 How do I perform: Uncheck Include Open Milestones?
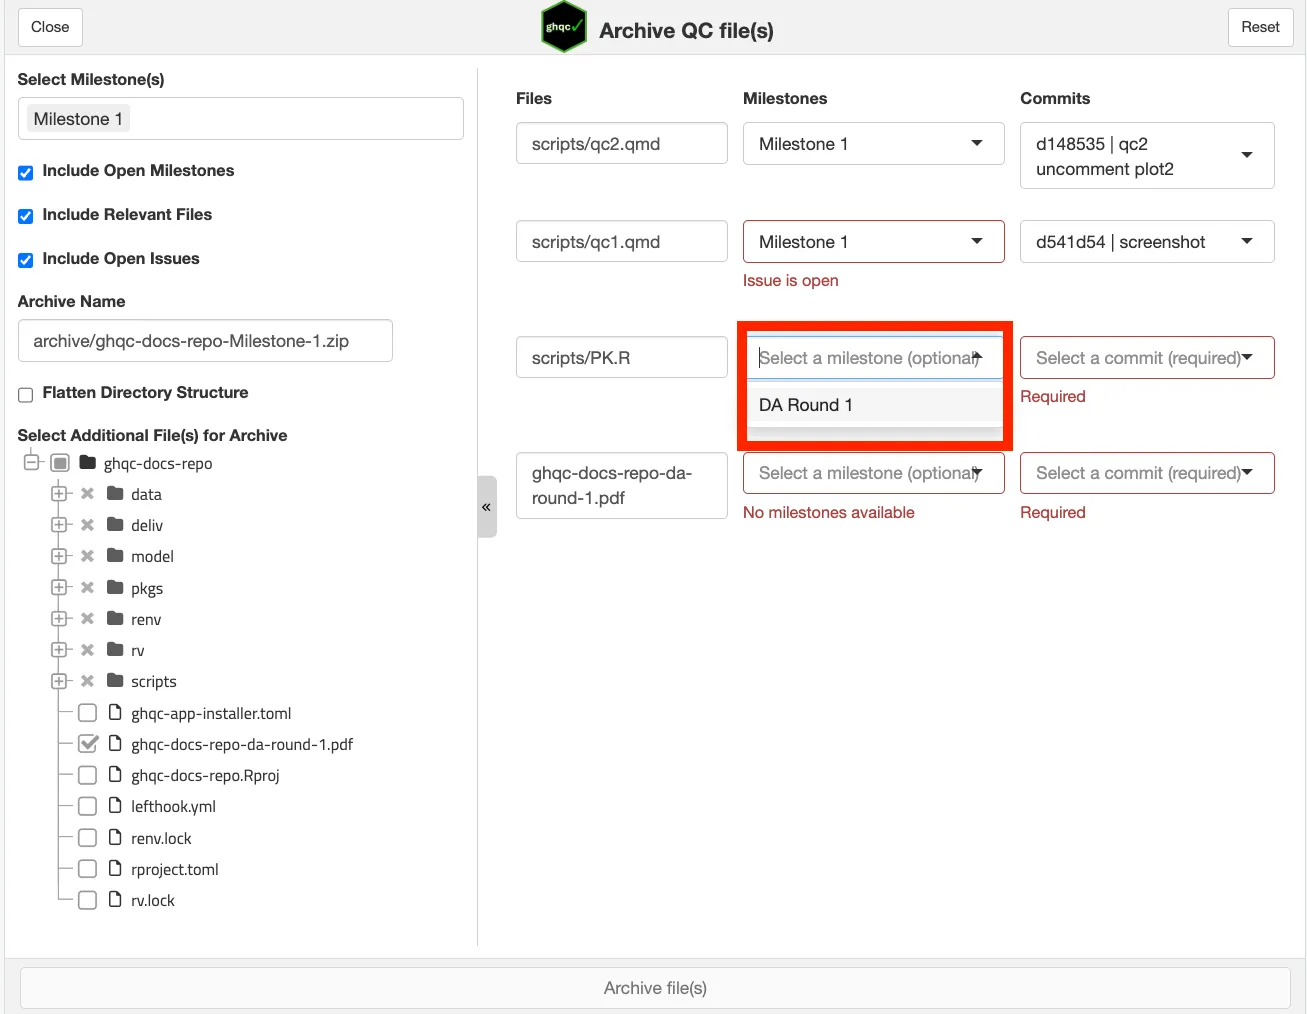tap(26, 172)
